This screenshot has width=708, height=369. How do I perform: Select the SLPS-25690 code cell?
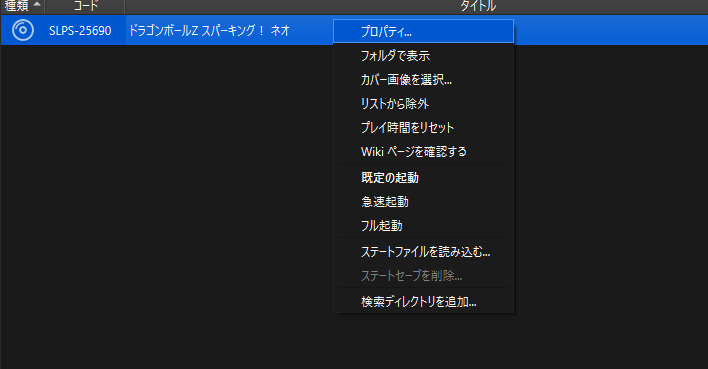coord(80,30)
